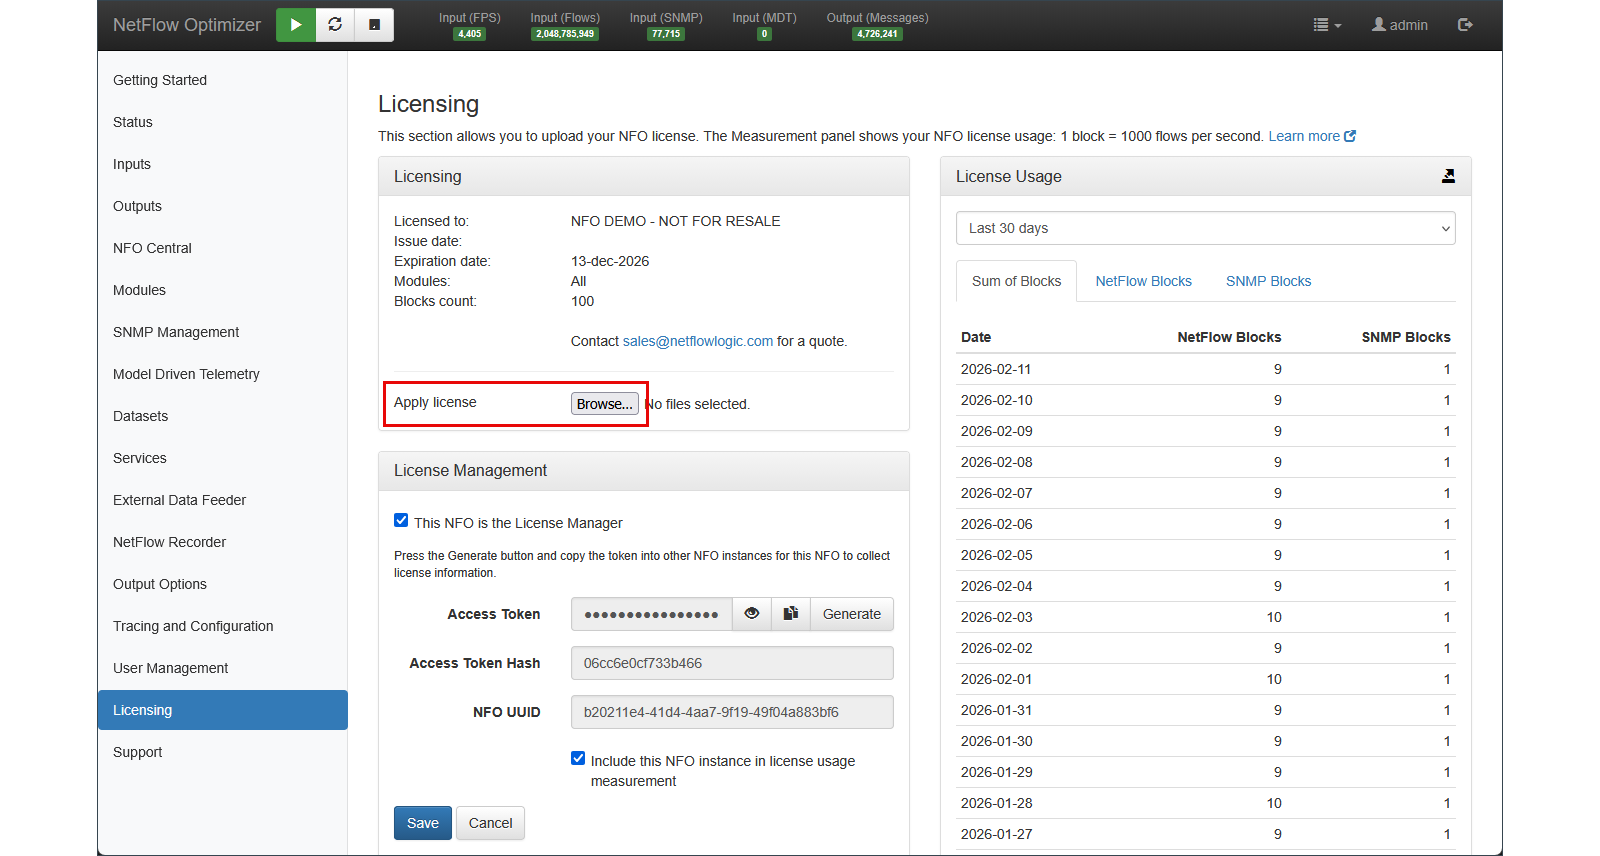Uncheck 'Include this NFO instance' checkbox
The image size is (1600, 856).
578,759
